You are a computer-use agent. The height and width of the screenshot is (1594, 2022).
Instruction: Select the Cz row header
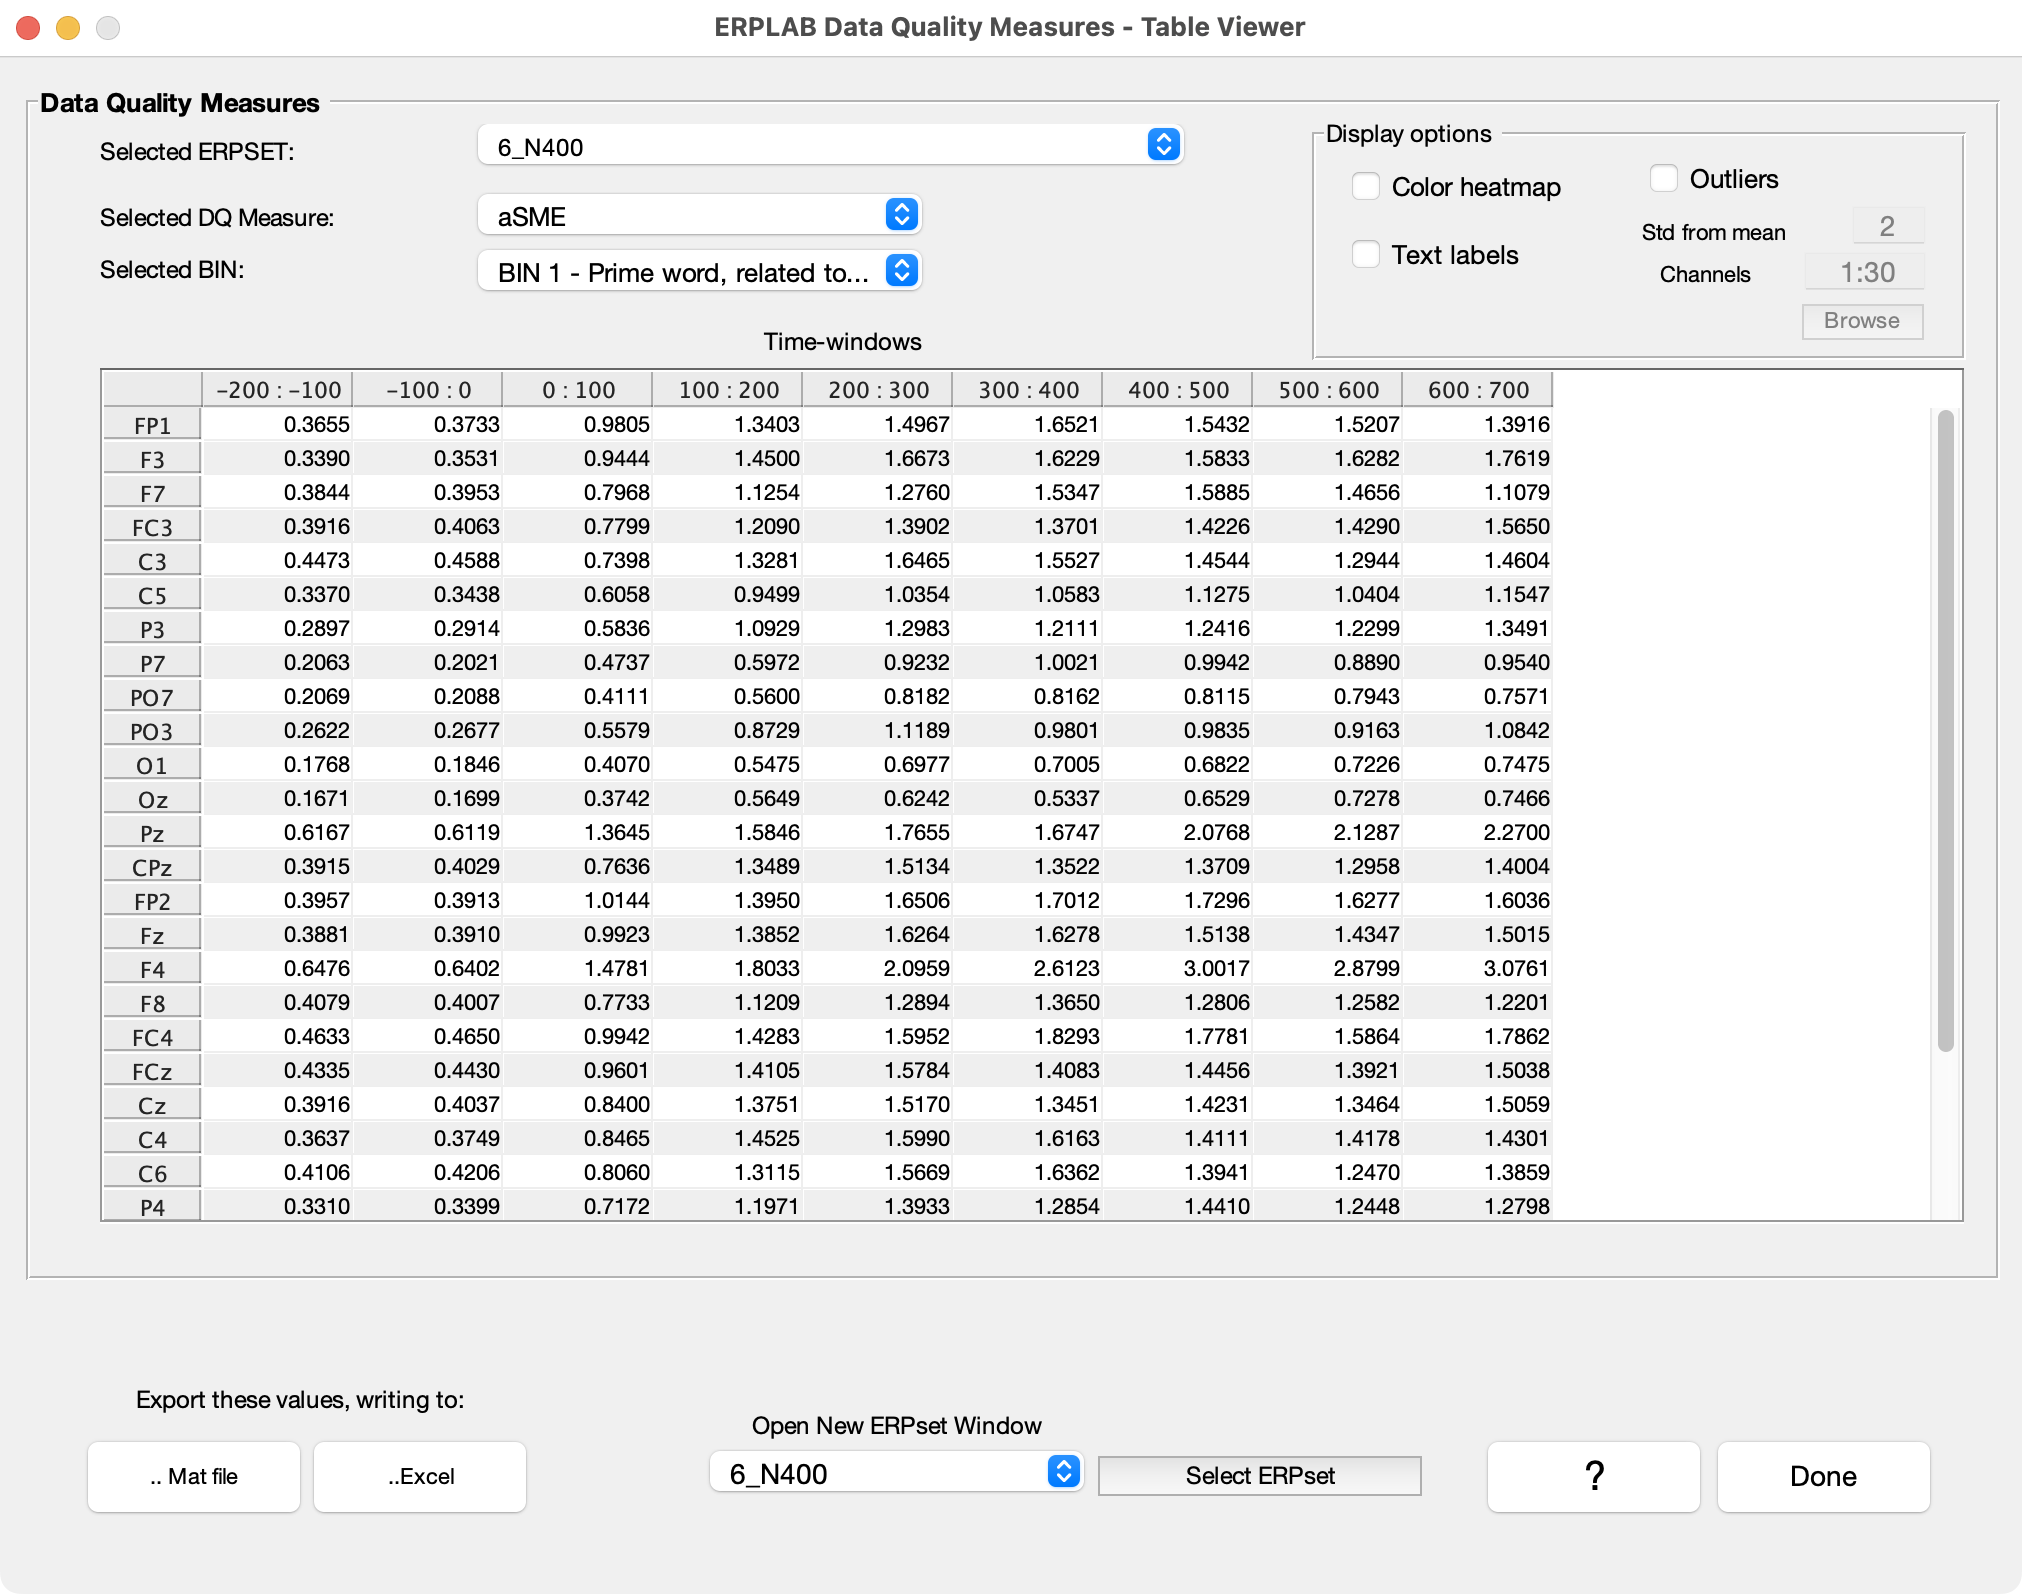point(152,1105)
